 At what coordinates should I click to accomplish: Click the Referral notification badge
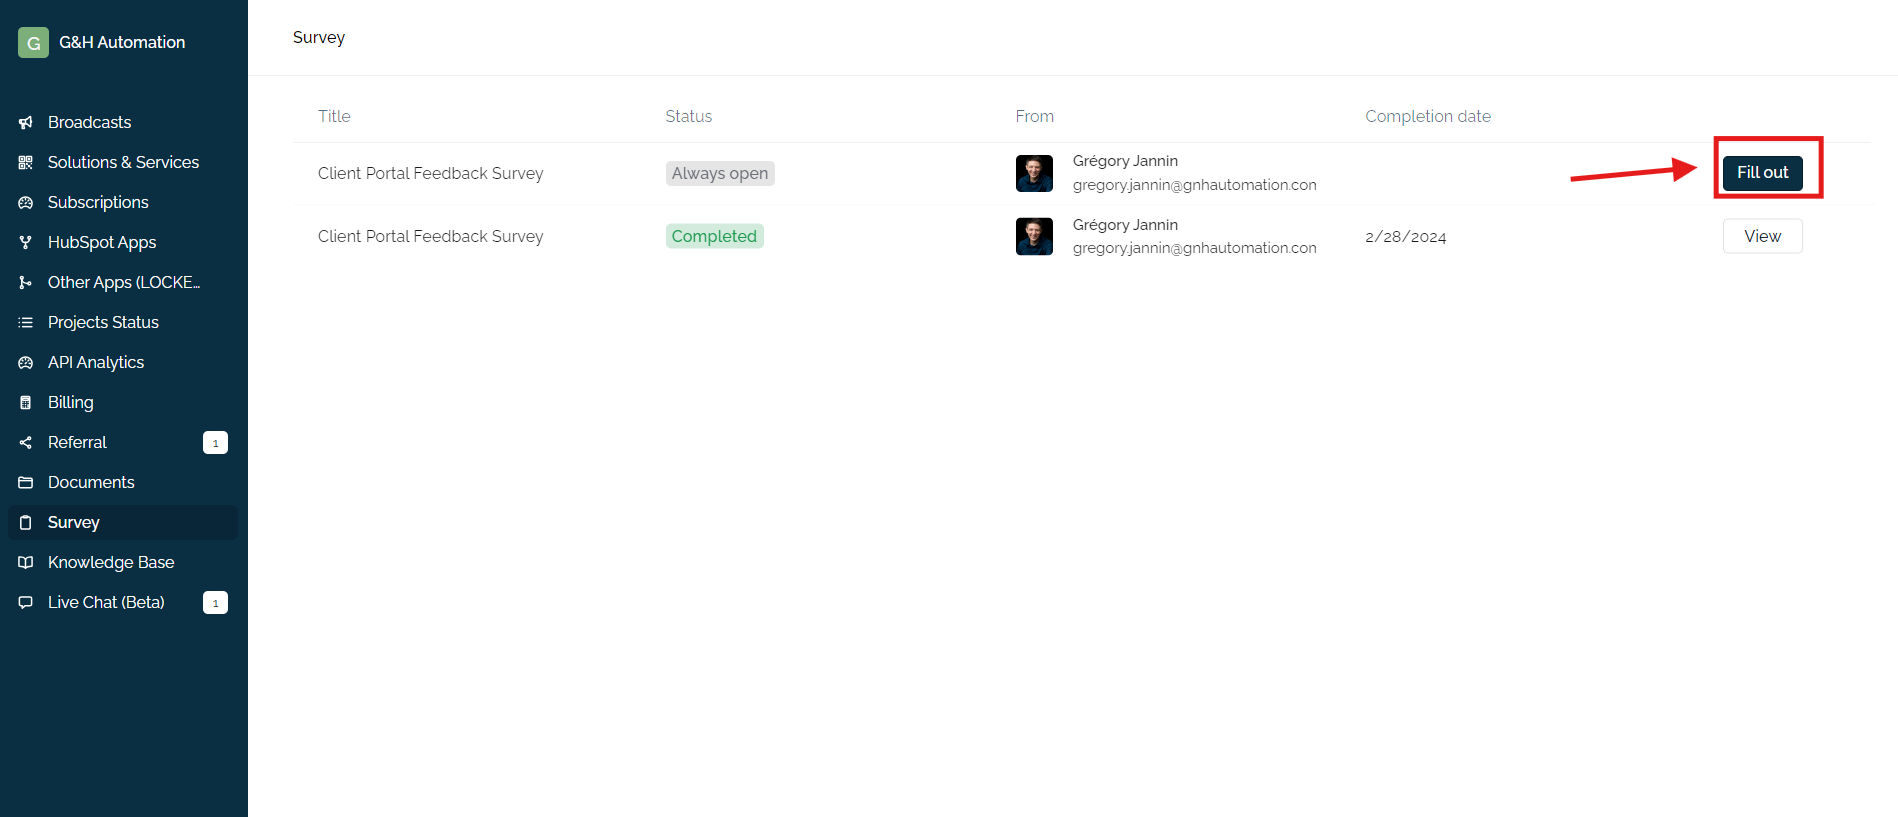pyautogui.click(x=215, y=442)
